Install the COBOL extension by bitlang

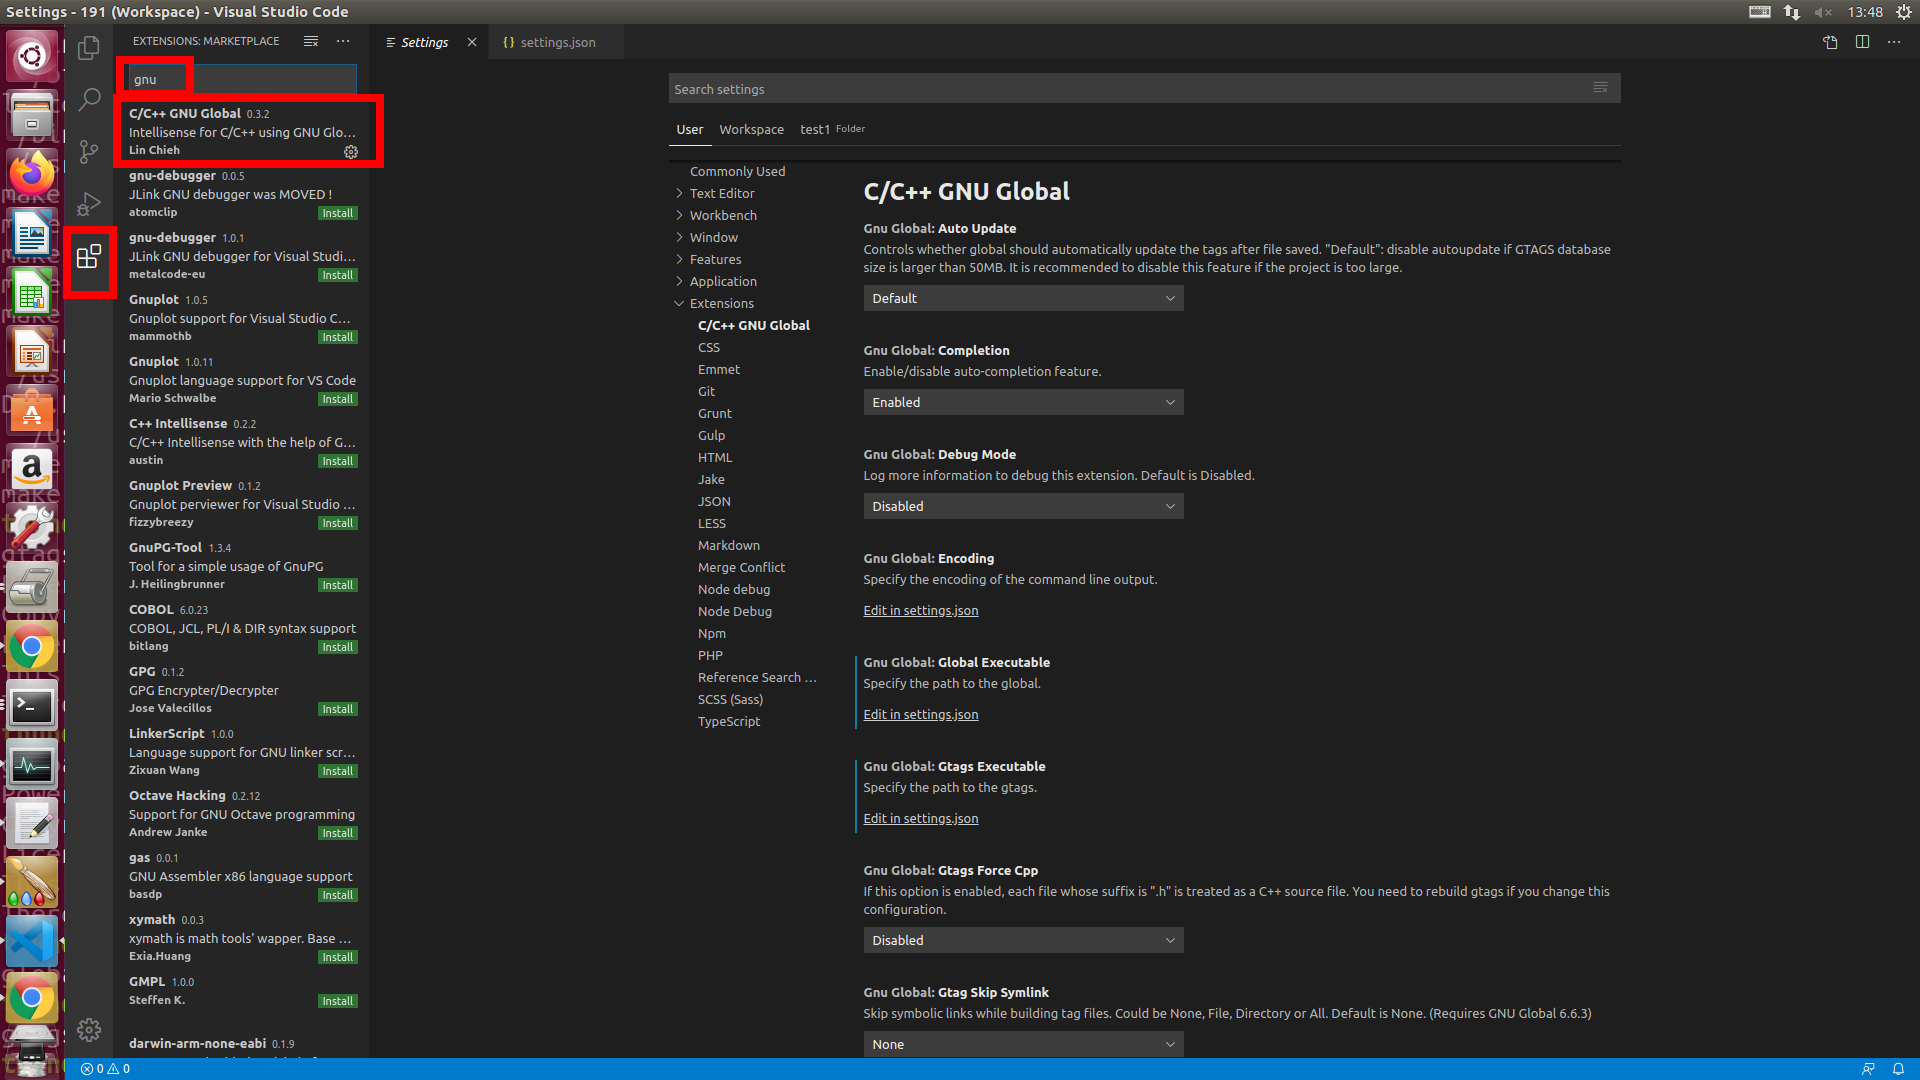click(x=337, y=647)
